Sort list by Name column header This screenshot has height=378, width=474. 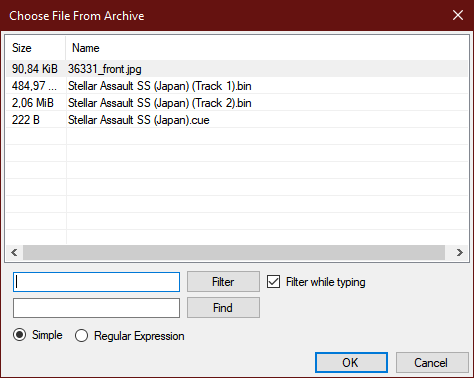click(267, 48)
